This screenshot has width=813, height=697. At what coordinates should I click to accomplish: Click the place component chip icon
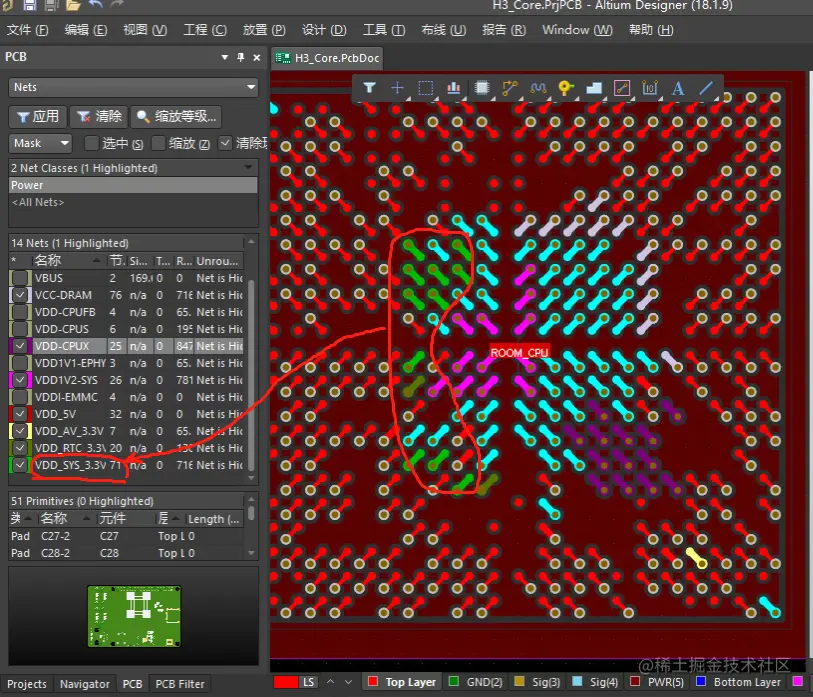[x=482, y=88]
